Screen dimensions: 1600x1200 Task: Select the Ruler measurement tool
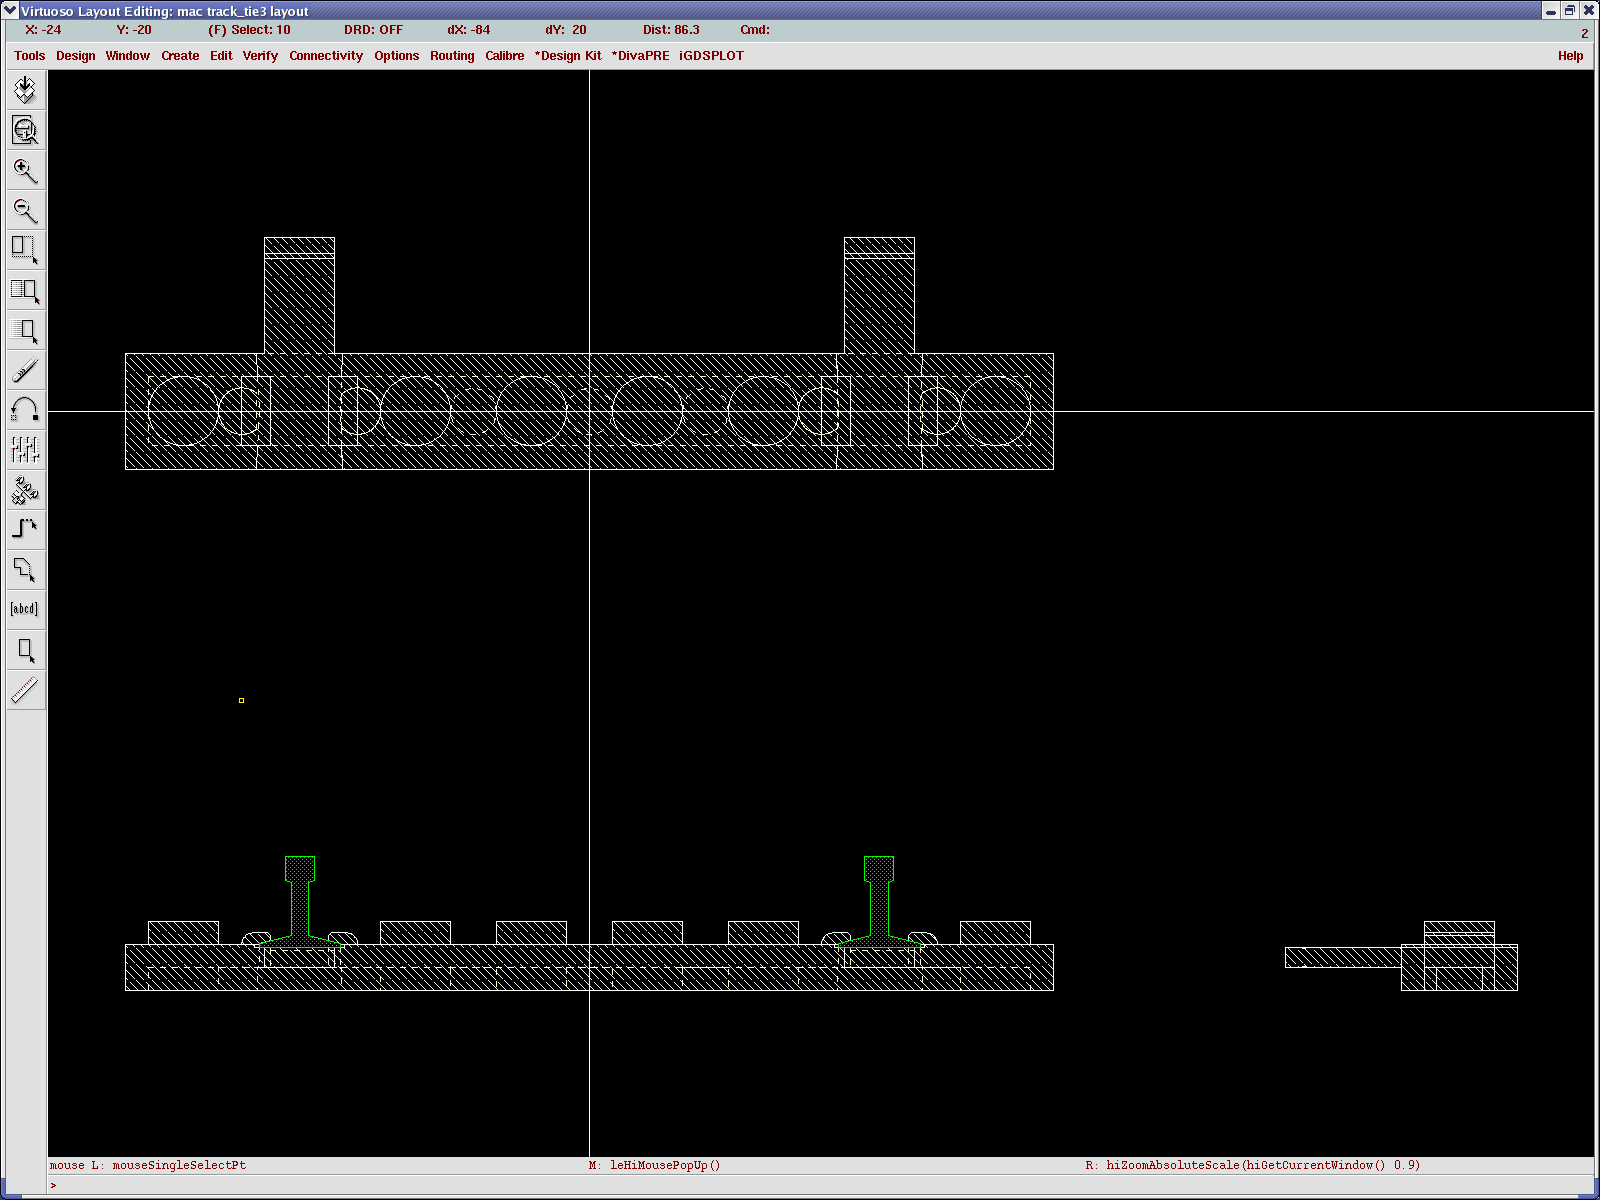(25, 690)
